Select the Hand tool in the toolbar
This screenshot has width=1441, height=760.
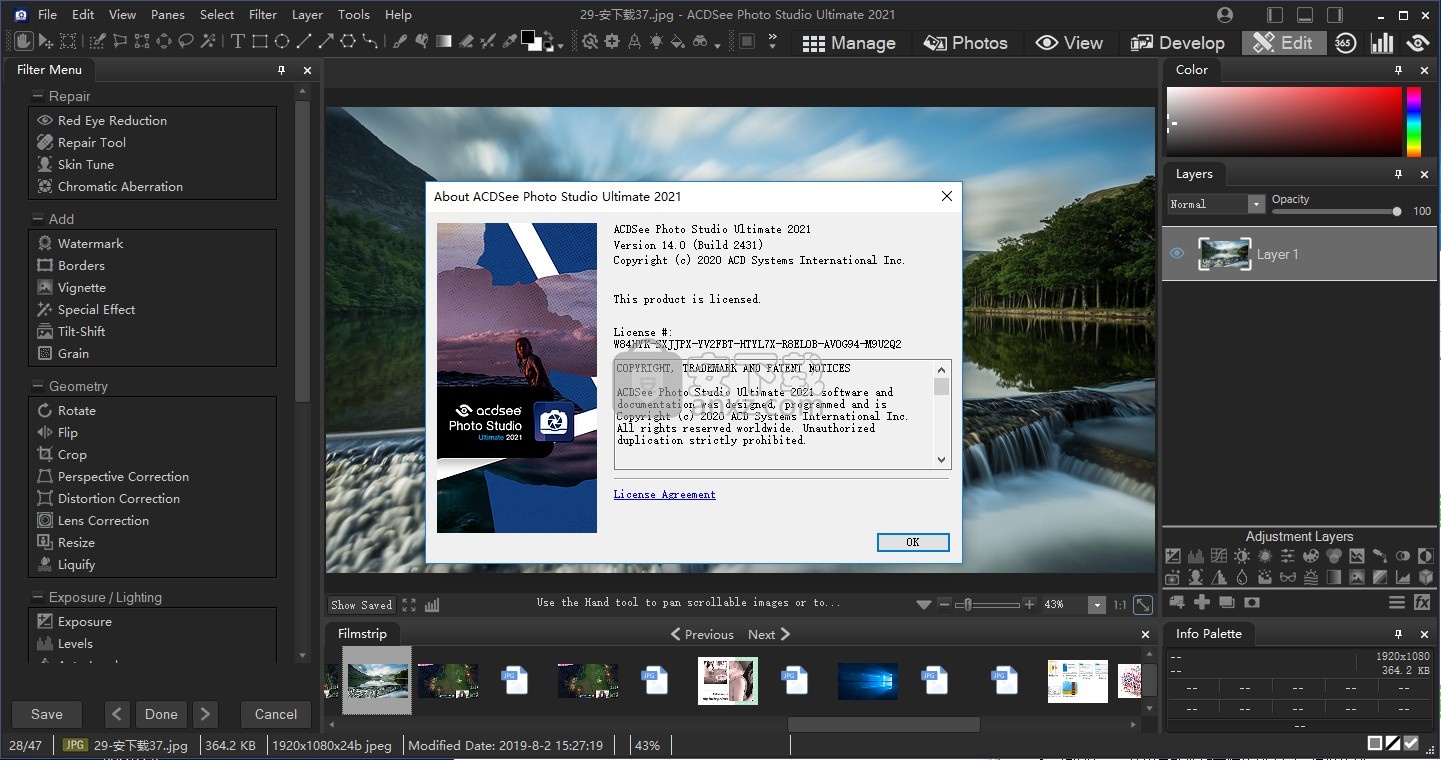[x=22, y=42]
